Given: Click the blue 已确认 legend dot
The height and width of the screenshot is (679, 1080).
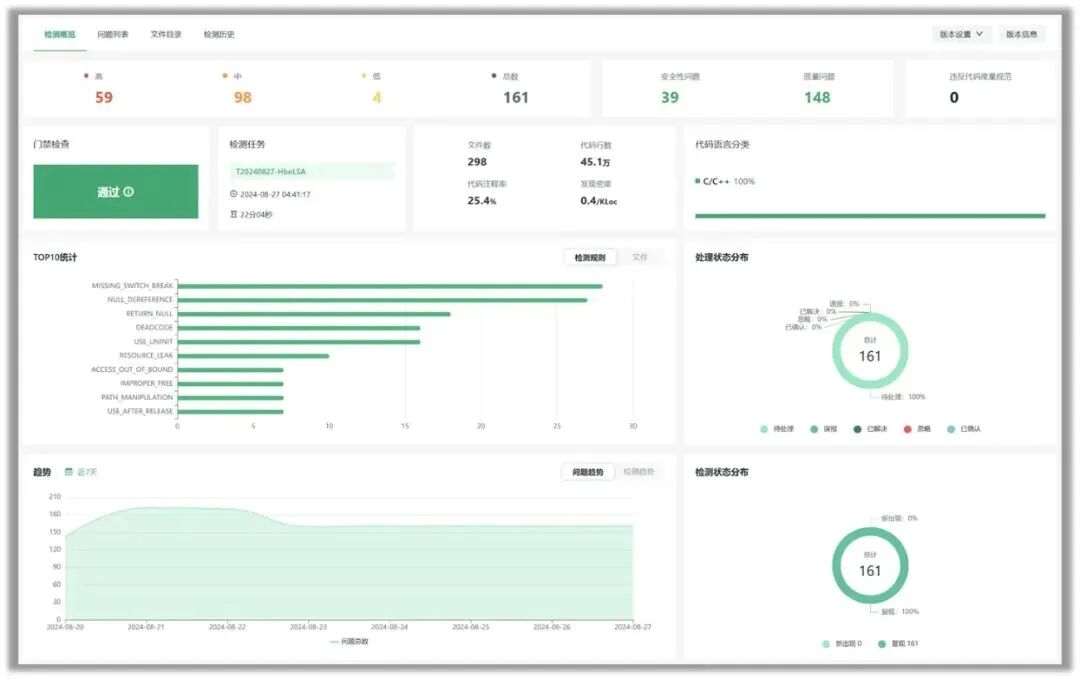Looking at the screenshot, I should click(x=951, y=429).
